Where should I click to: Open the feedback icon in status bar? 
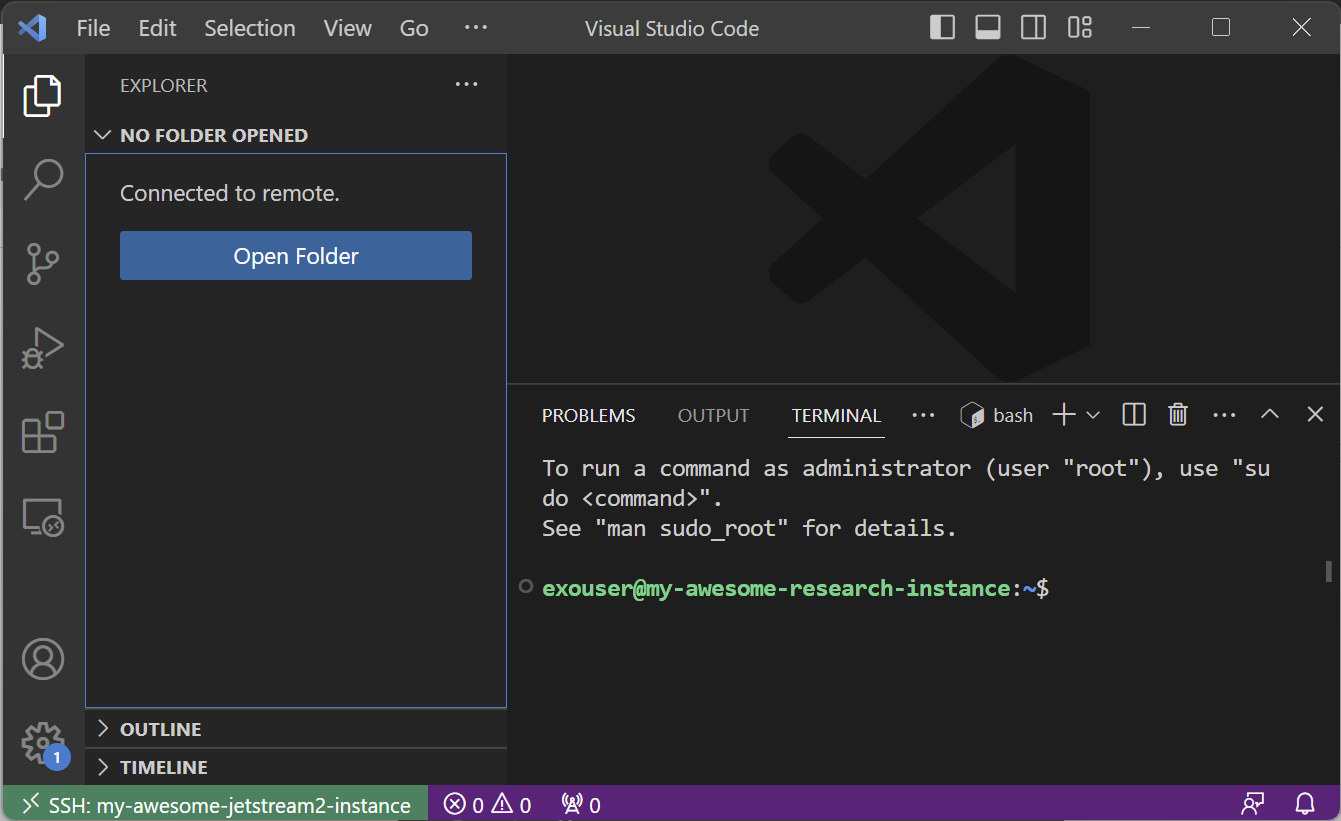coord(1253,804)
